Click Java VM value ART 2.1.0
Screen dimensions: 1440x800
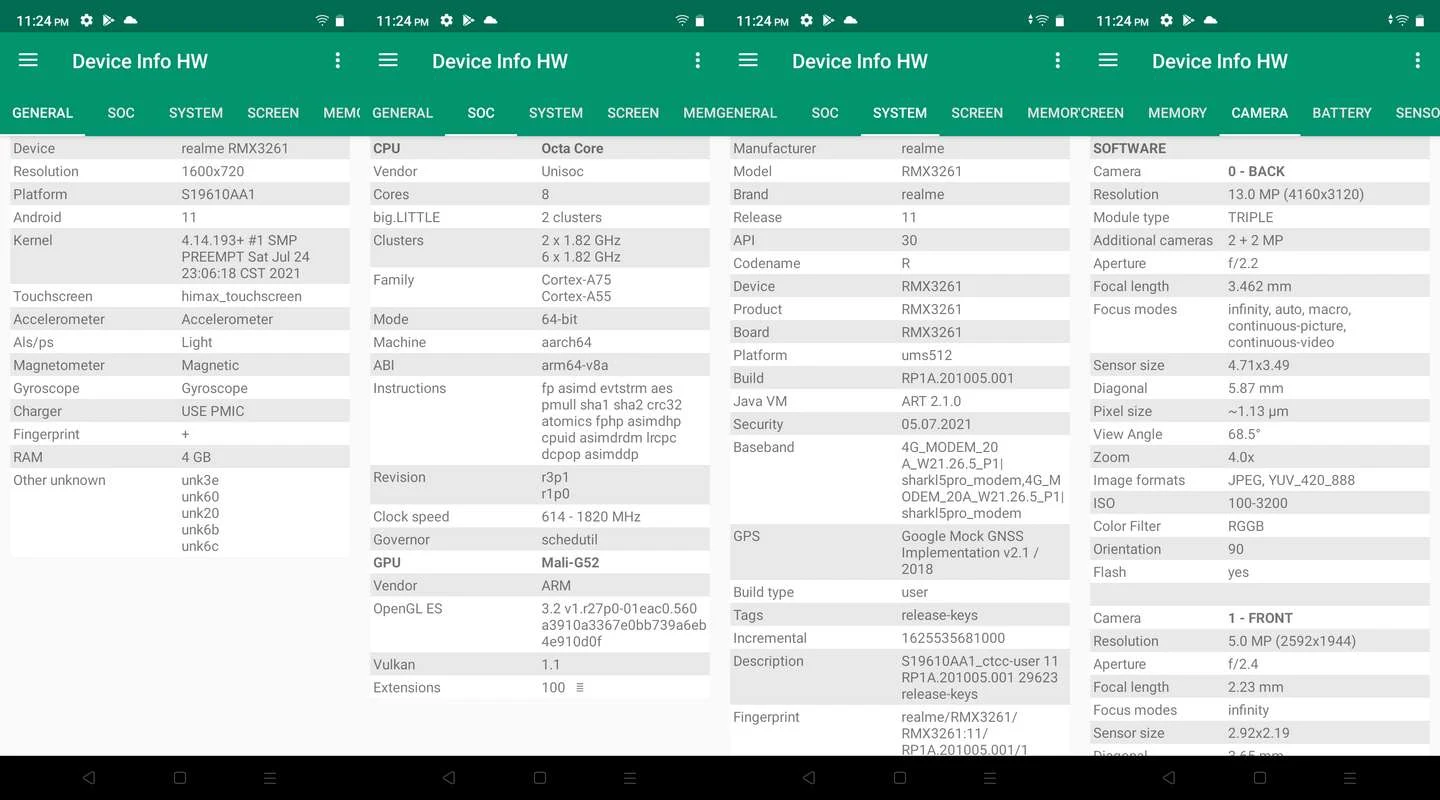point(931,401)
